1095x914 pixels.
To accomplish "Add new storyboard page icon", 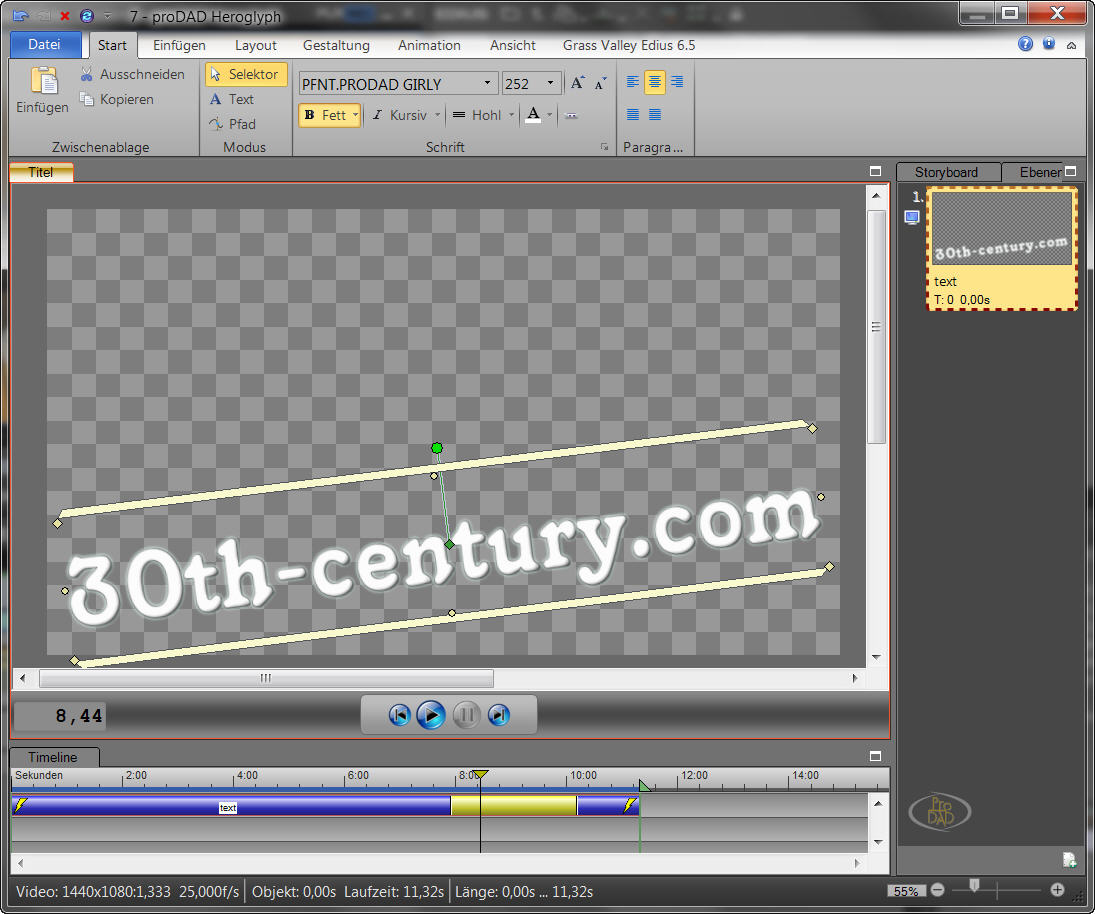I will tap(1069, 859).
